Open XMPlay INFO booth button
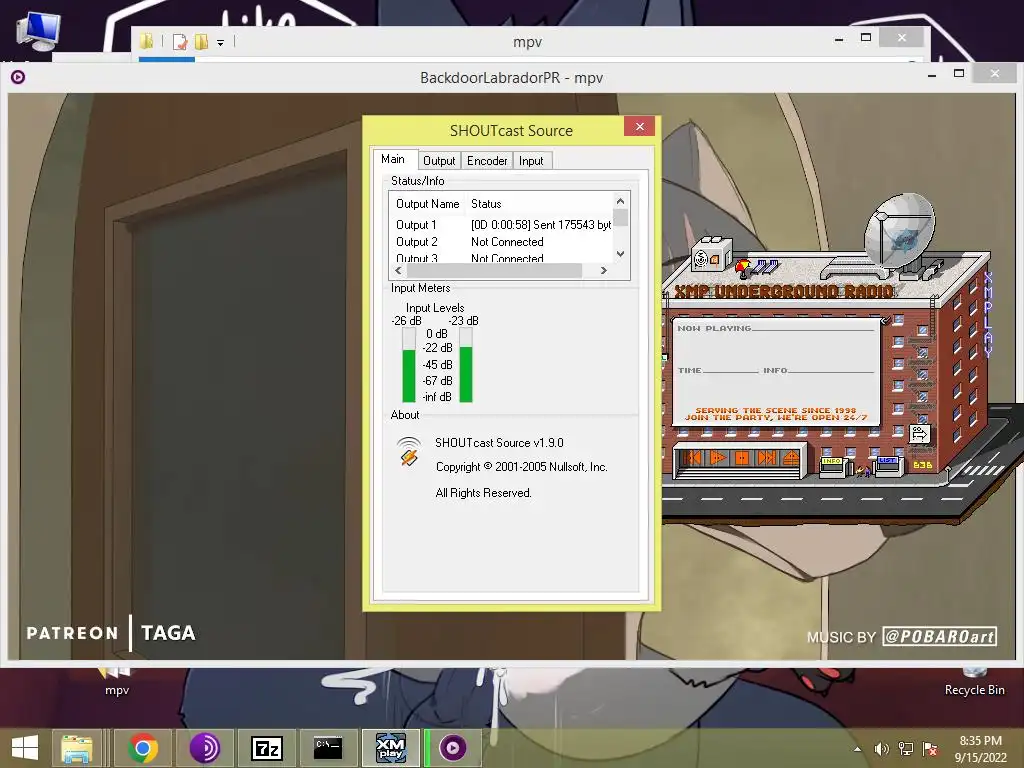Screen dimensions: 1024x768 [x=832, y=465]
